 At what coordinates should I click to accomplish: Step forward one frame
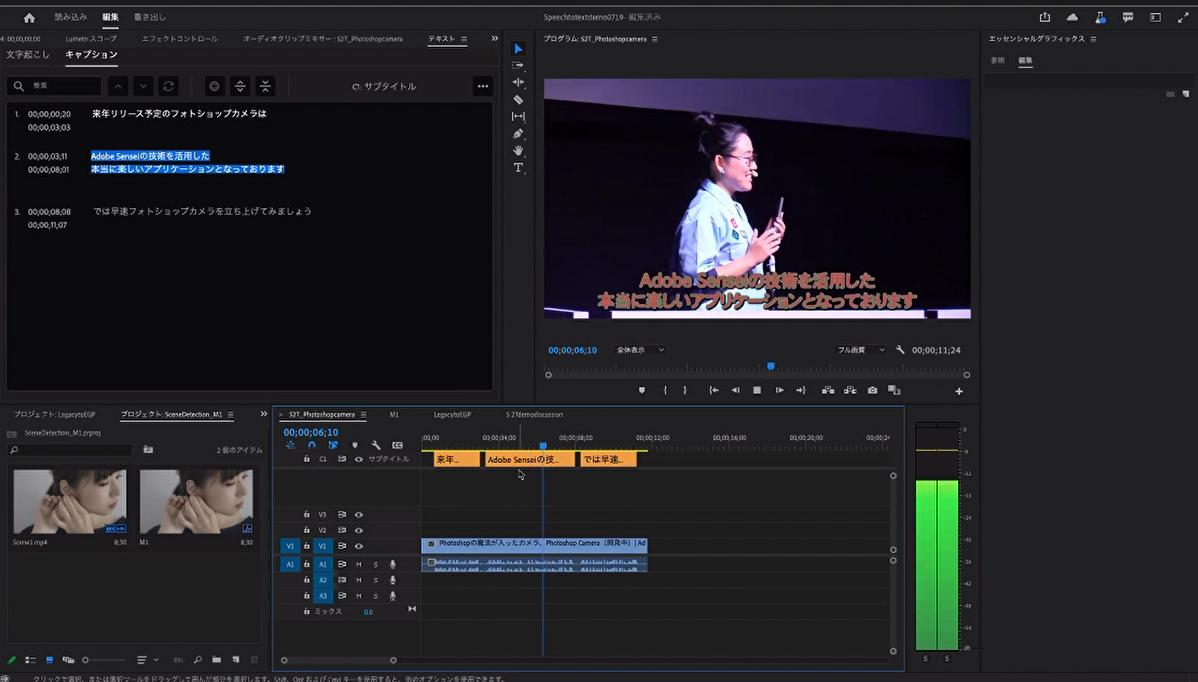point(779,390)
